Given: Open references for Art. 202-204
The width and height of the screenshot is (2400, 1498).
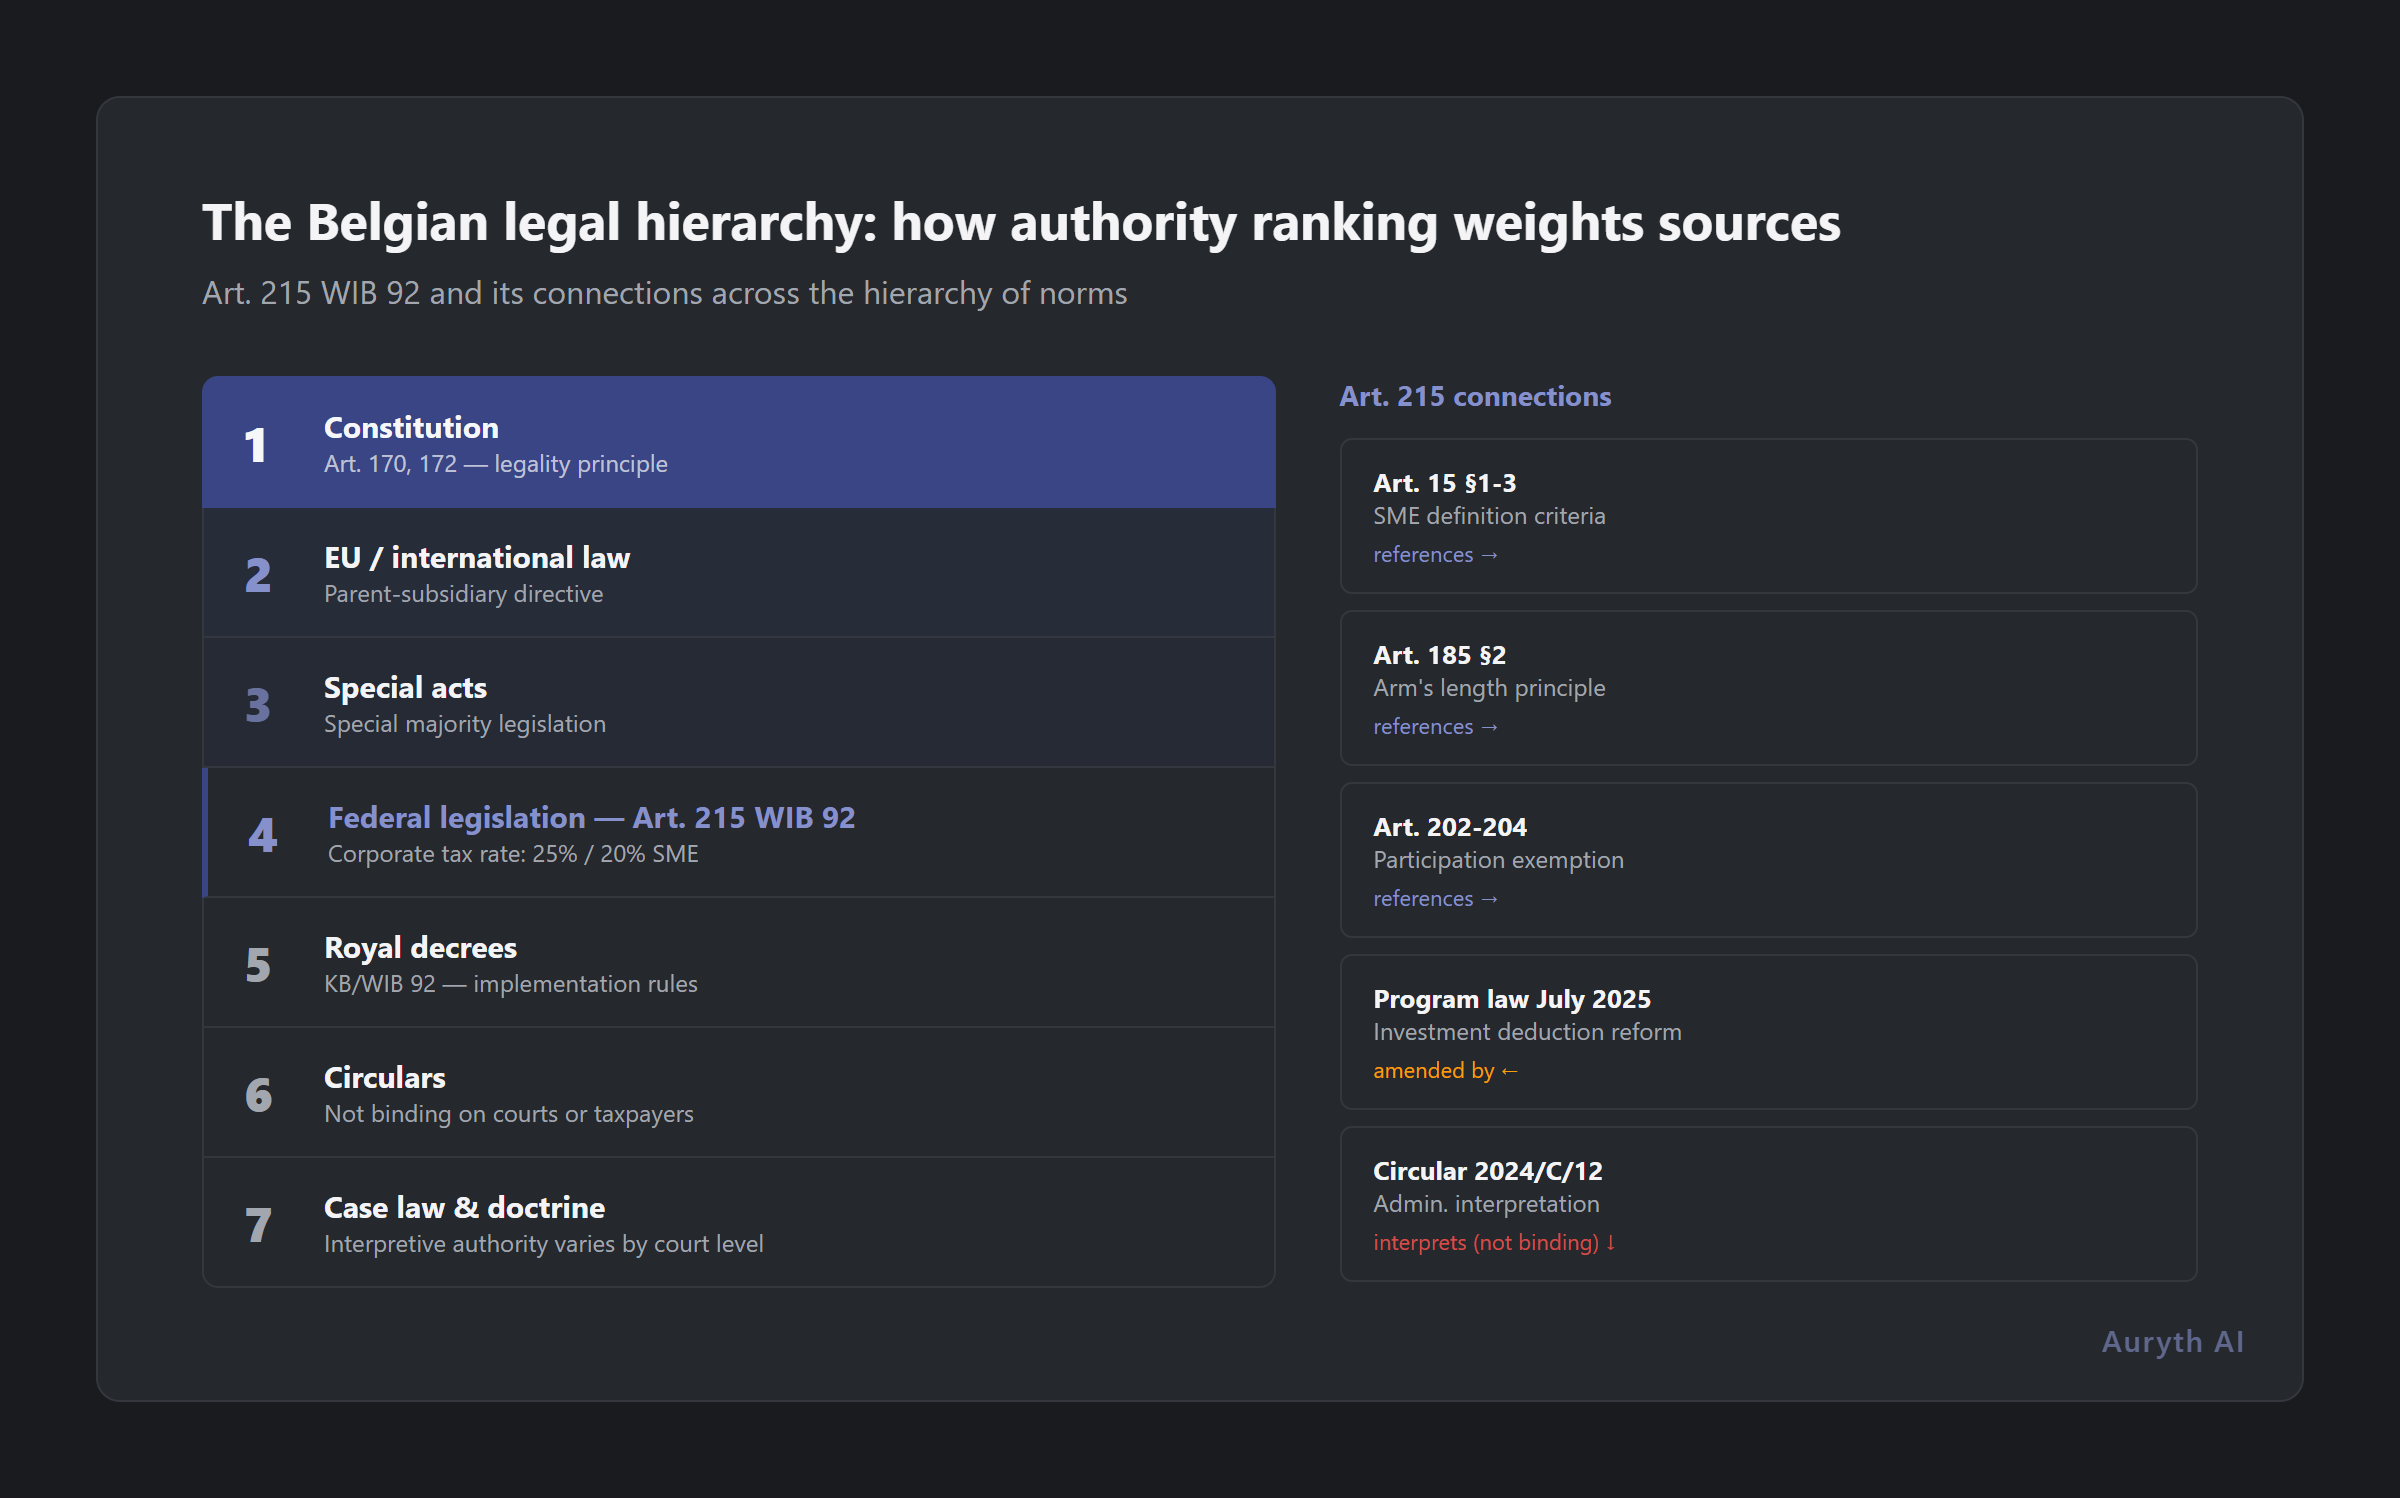Looking at the screenshot, I should point(1435,898).
